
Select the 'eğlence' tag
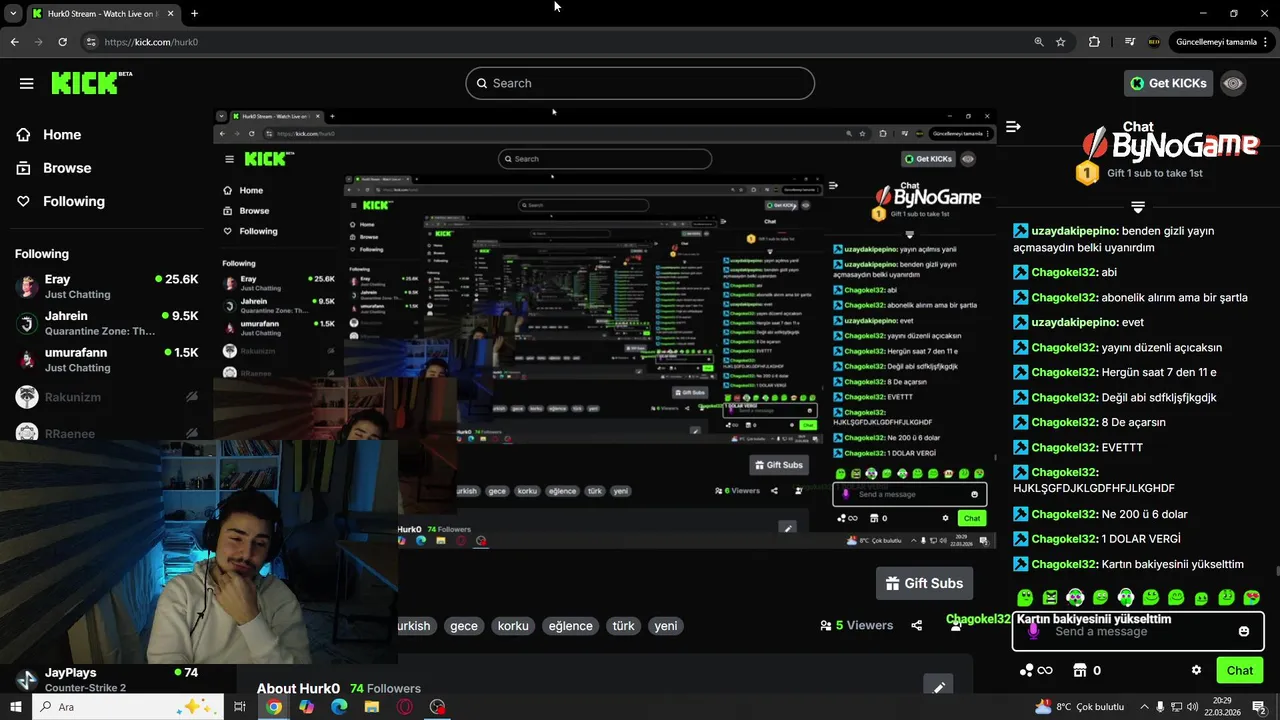click(571, 626)
